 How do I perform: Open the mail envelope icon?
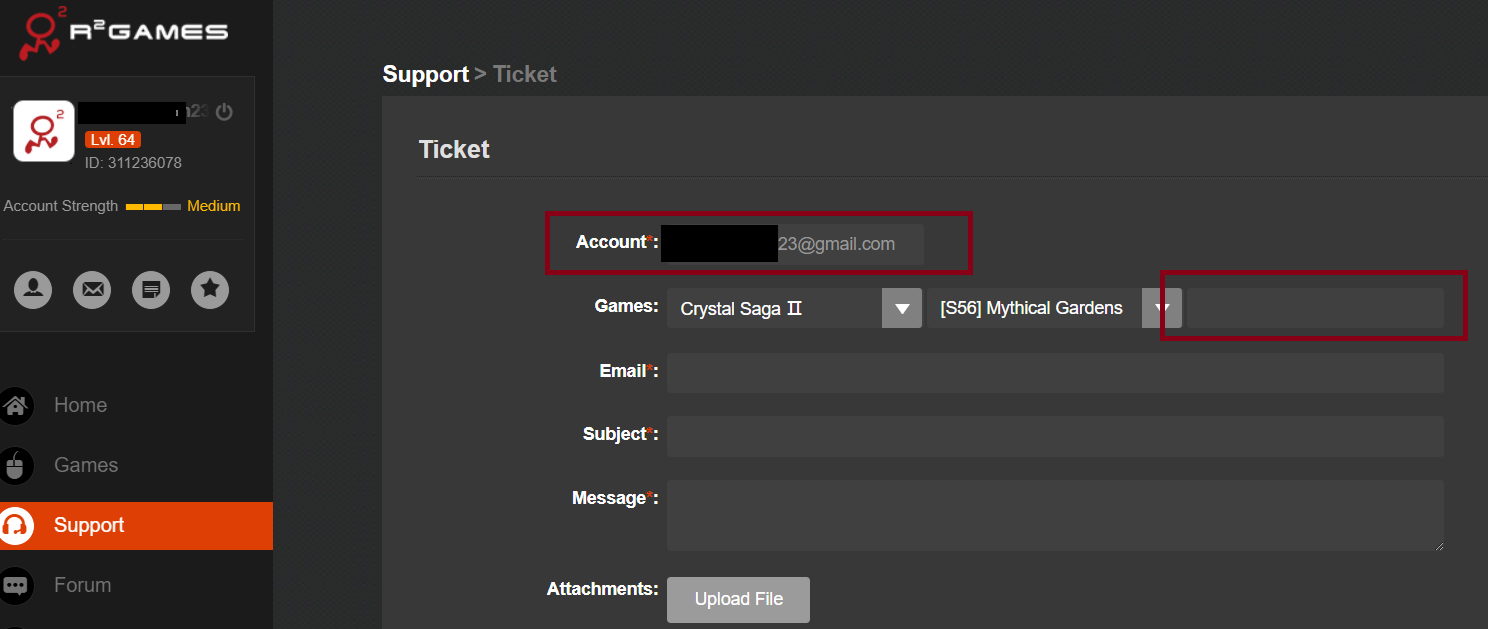(92, 290)
